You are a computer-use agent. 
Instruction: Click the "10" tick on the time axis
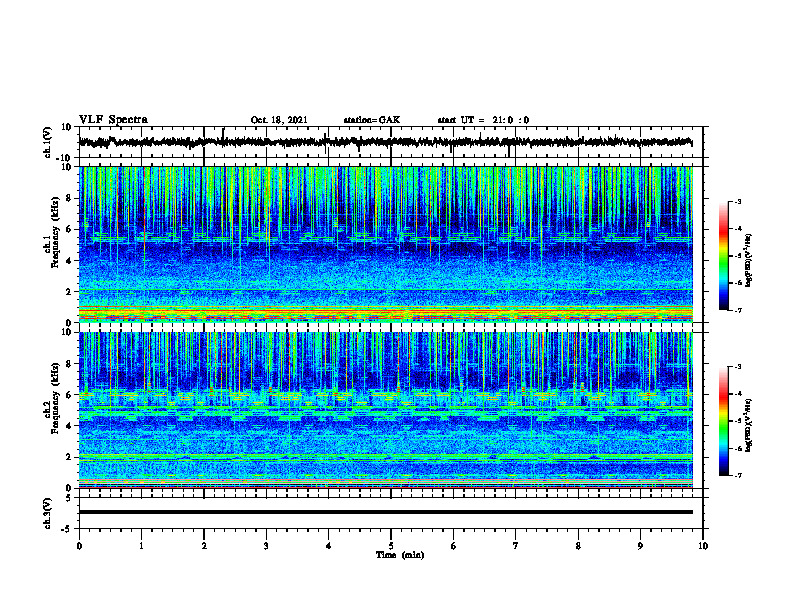click(703, 546)
